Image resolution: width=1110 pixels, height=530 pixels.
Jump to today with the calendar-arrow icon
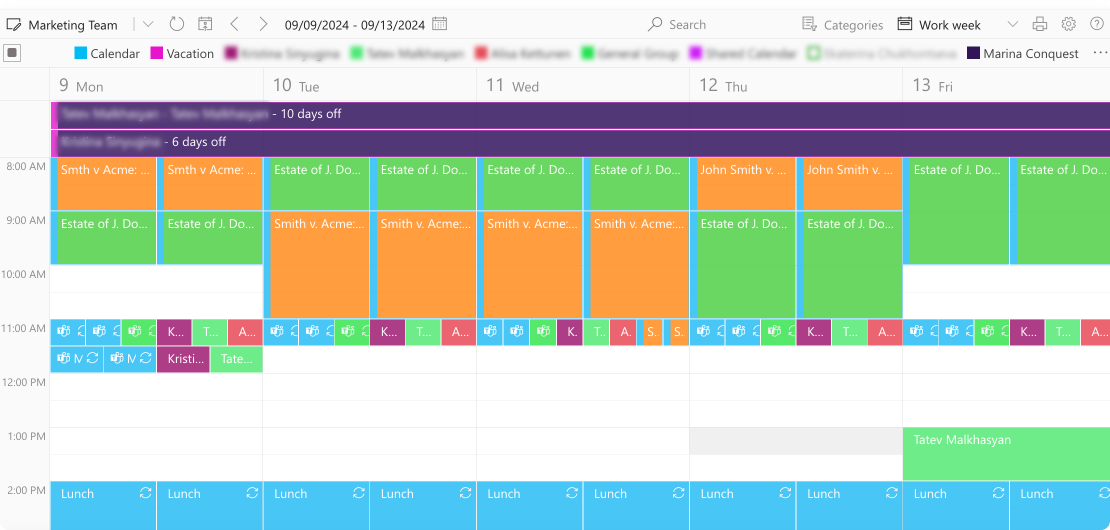pyautogui.click(x=205, y=24)
